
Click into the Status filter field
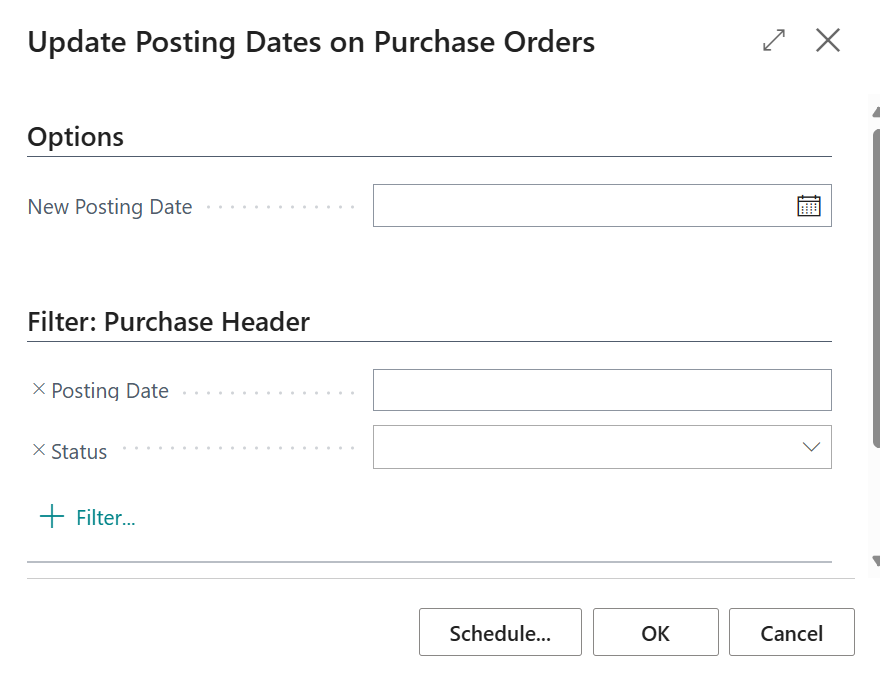click(602, 447)
